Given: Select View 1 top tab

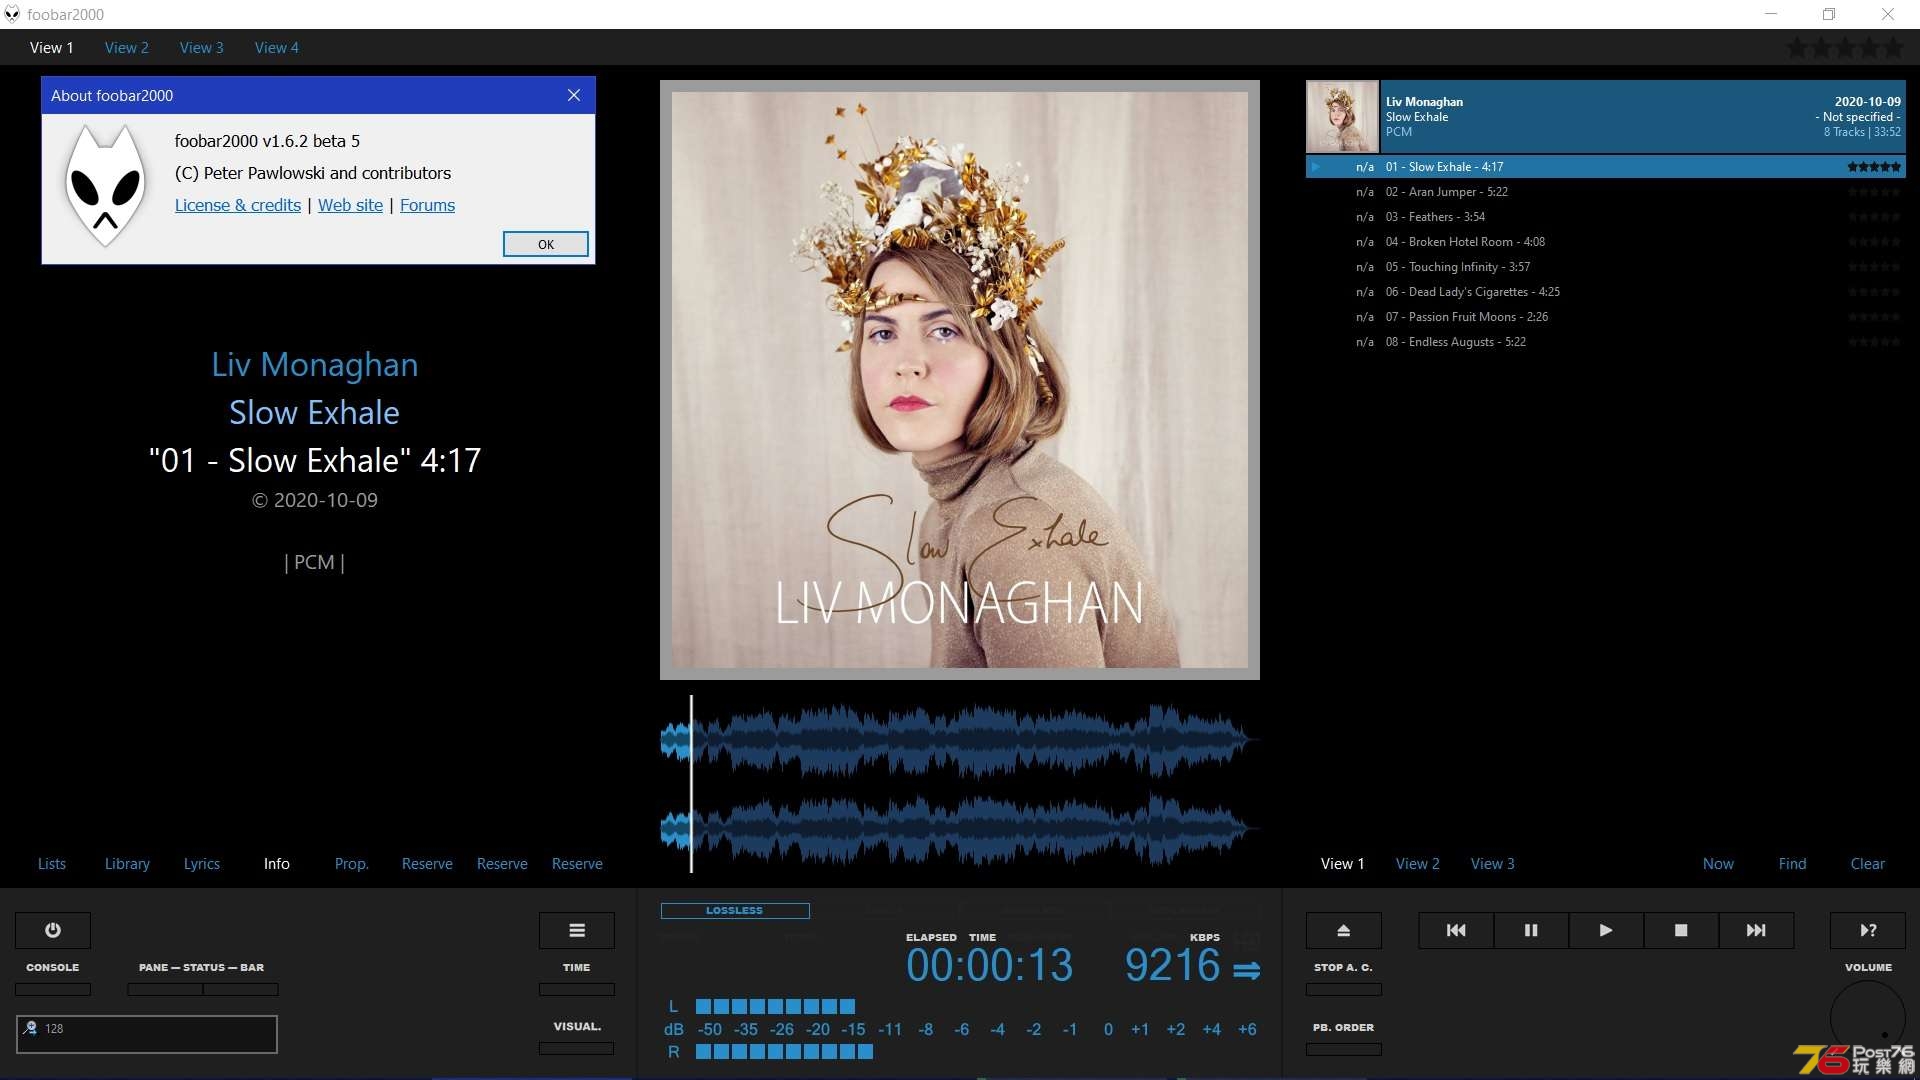Looking at the screenshot, I should point(52,47).
